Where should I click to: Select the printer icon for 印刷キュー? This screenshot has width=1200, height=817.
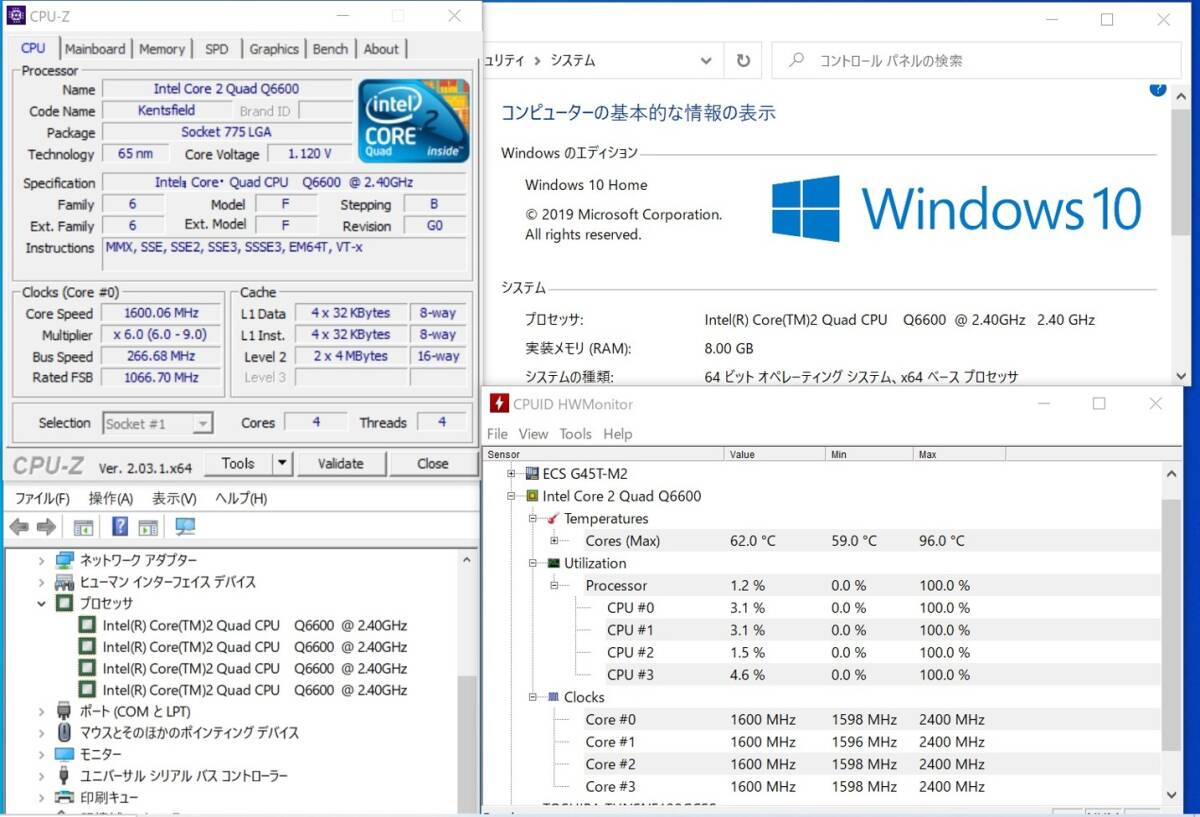[64, 798]
